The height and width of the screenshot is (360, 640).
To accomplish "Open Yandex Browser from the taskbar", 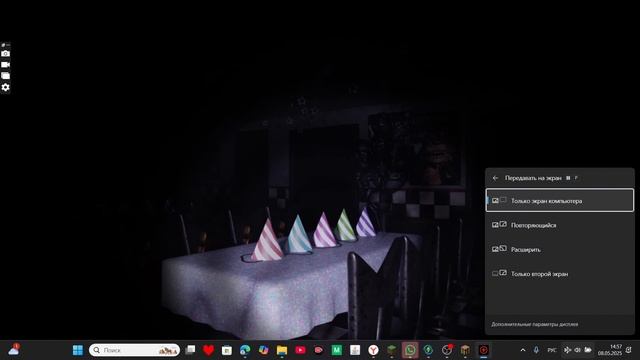I will coord(373,350).
